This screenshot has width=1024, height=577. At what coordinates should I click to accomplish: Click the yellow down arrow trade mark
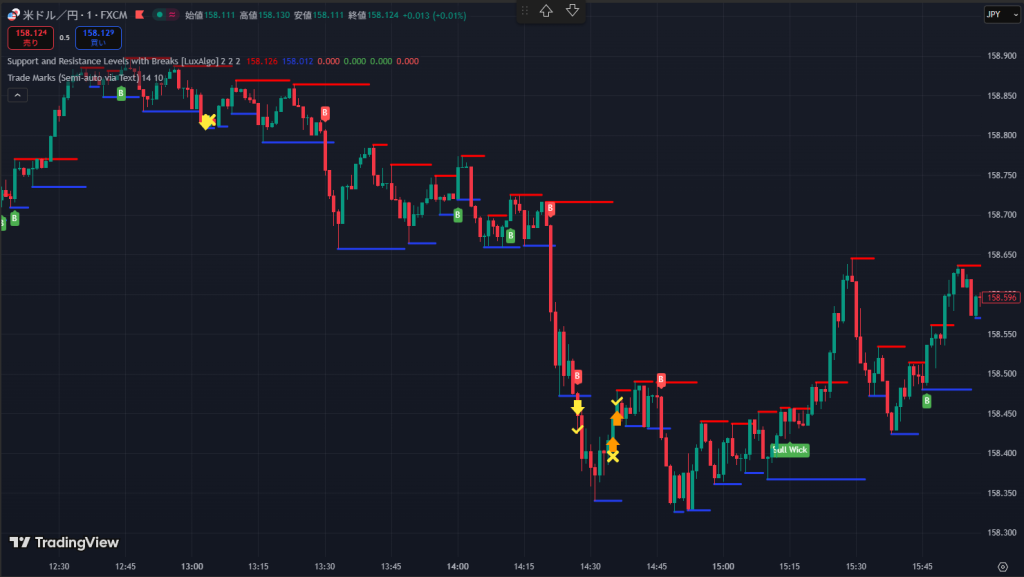click(x=577, y=408)
